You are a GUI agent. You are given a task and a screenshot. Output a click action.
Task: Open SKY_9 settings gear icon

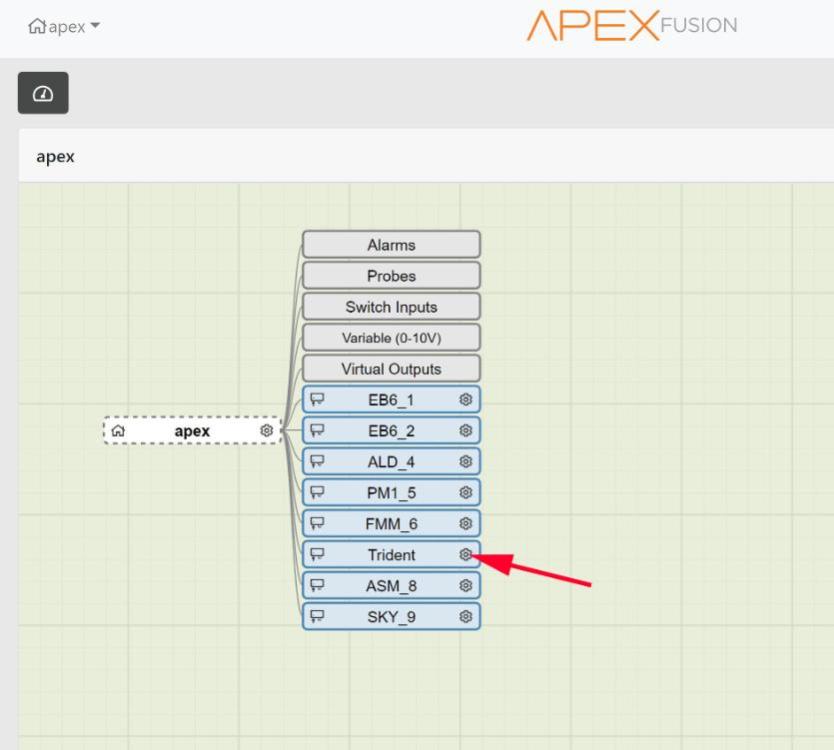pos(465,617)
